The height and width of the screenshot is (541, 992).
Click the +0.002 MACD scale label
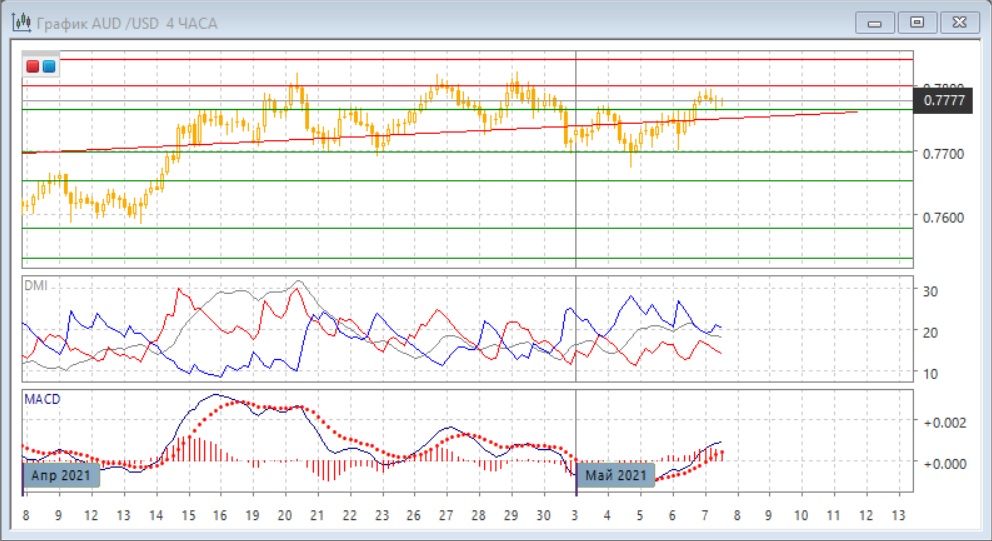945,422
